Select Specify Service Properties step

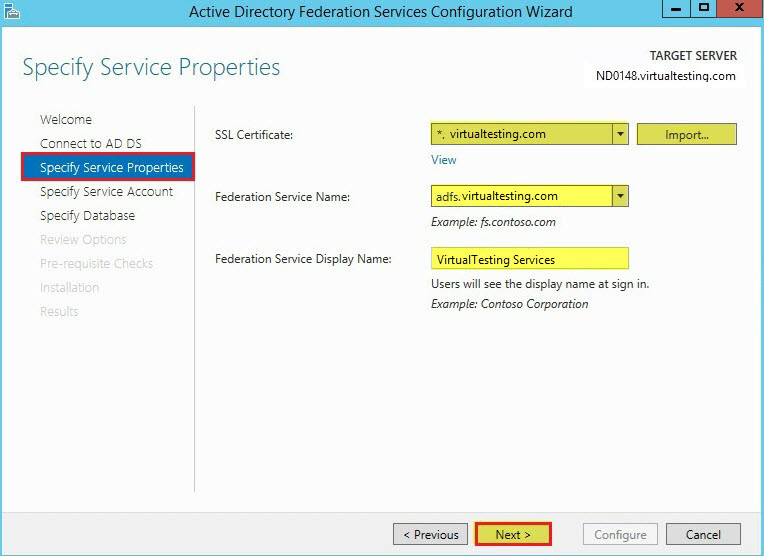[x=108, y=167]
